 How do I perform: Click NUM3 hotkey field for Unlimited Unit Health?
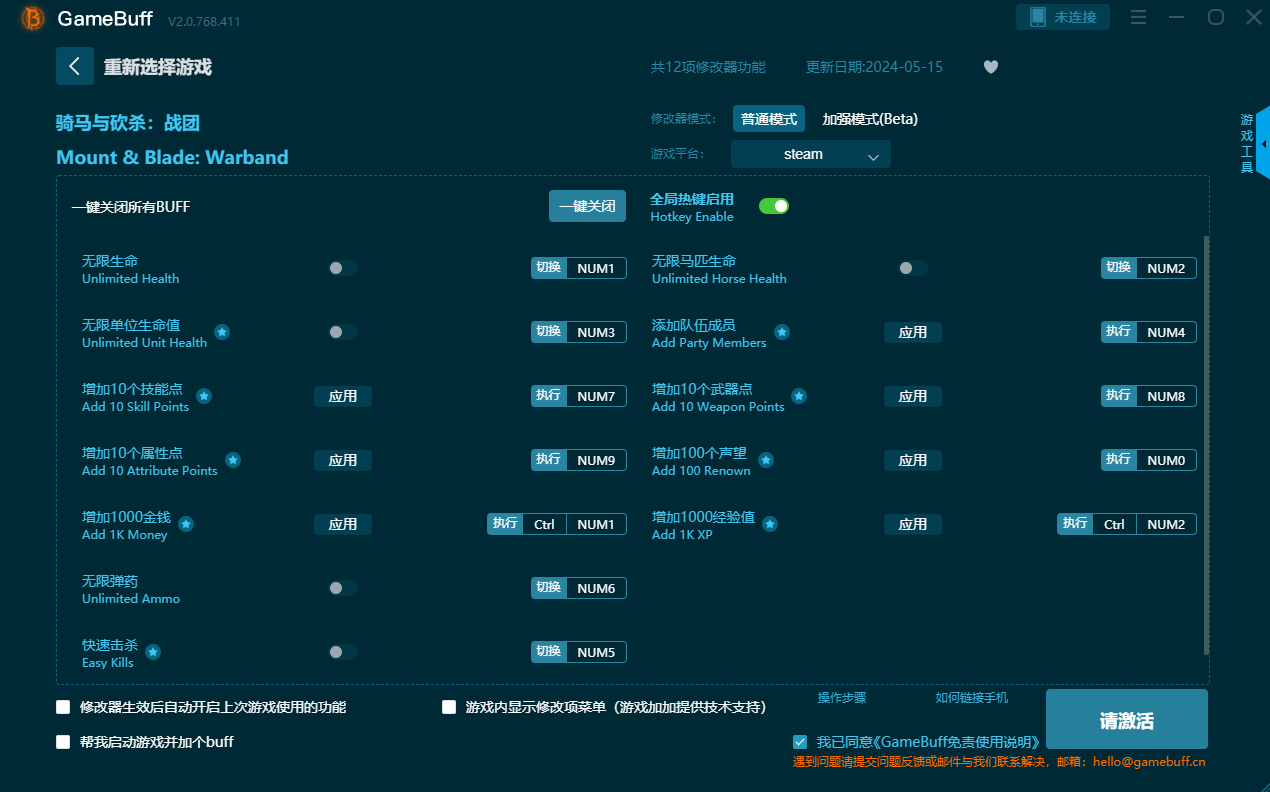click(x=596, y=332)
